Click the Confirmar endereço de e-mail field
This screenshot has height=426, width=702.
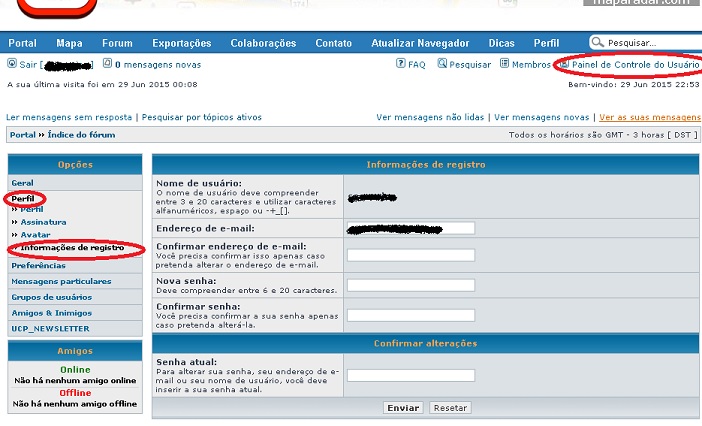point(411,256)
